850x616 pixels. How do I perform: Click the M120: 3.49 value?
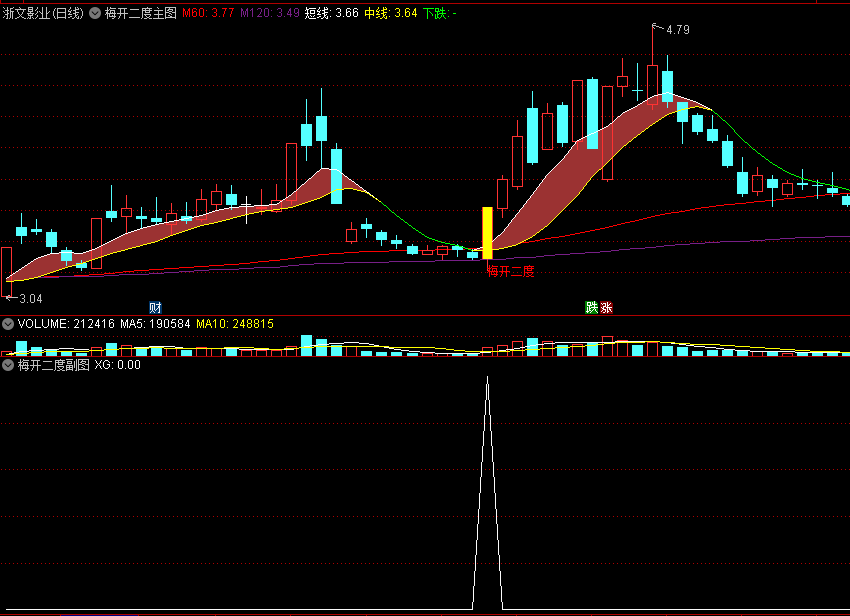(x=270, y=14)
